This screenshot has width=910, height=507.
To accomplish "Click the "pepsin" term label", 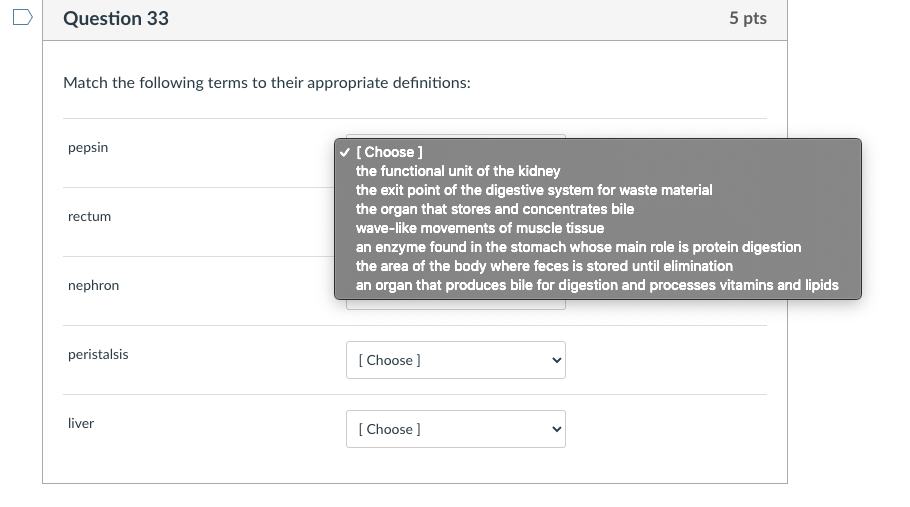I will click(88, 148).
